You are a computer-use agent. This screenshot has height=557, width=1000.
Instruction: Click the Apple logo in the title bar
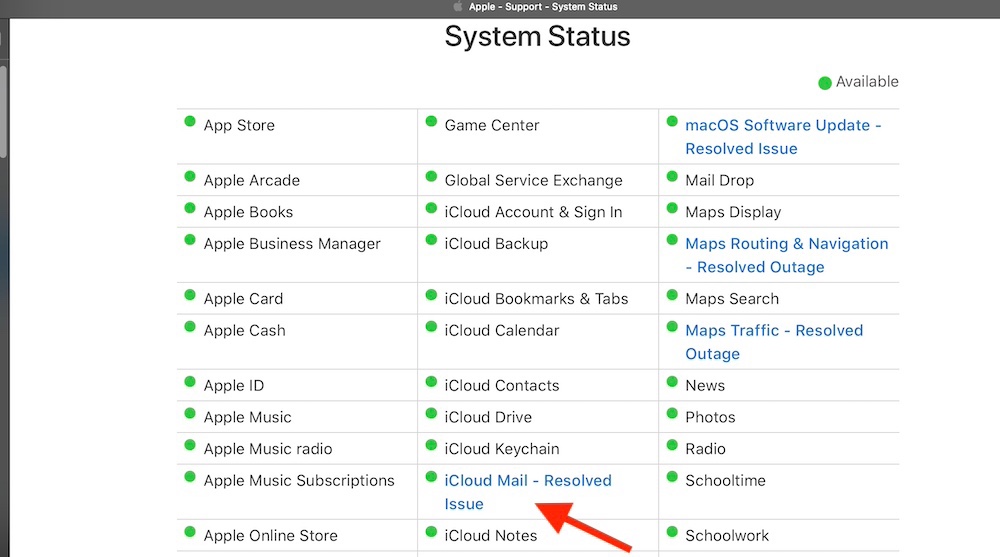(x=457, y=6)
